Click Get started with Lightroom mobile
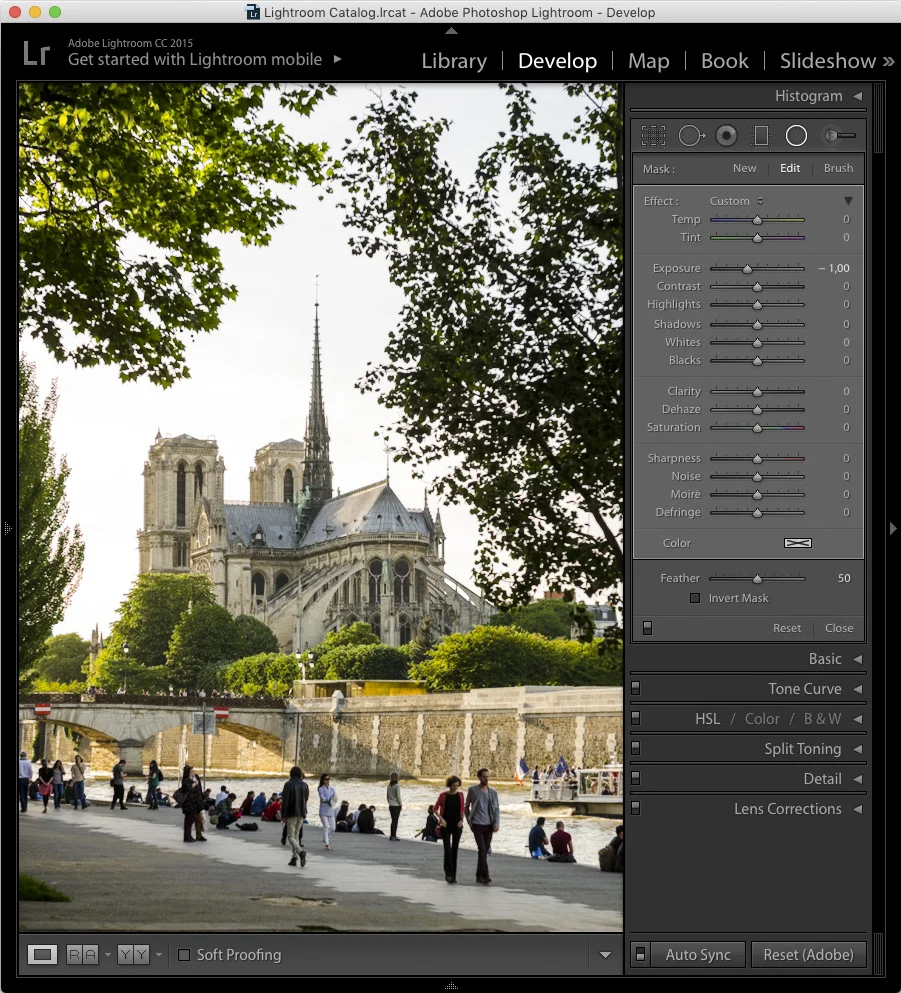 coord(195,60)
